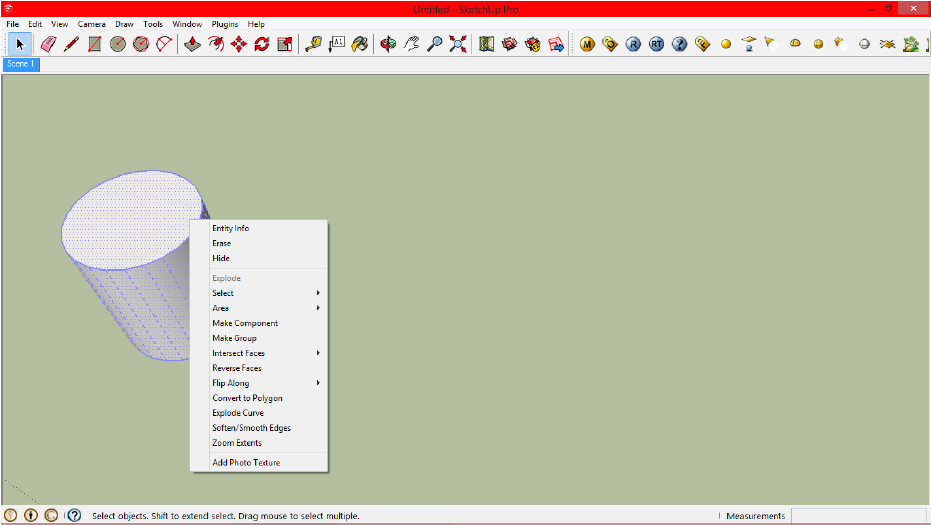The width and height of the screenshot is (931, 525).
Task: Select the Move tool
Action: [239, 44]
